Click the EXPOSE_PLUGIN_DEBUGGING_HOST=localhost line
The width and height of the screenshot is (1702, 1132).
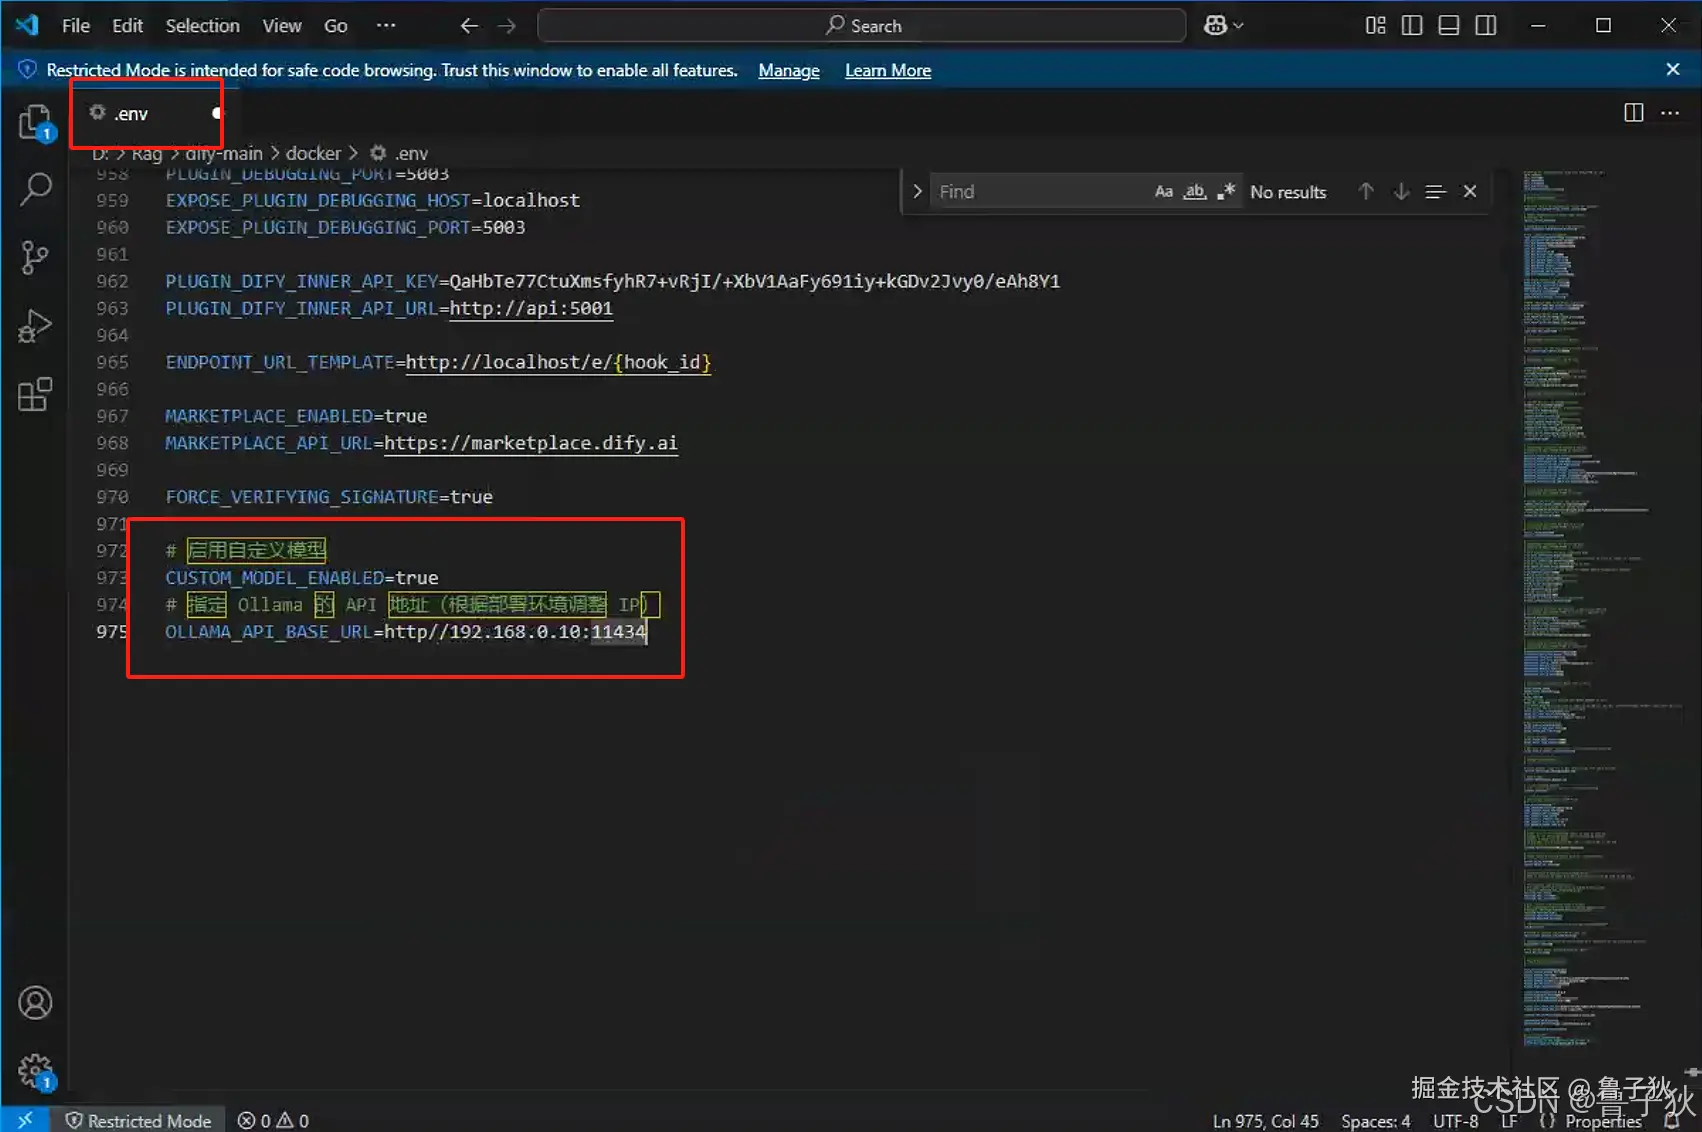[373, 200]
